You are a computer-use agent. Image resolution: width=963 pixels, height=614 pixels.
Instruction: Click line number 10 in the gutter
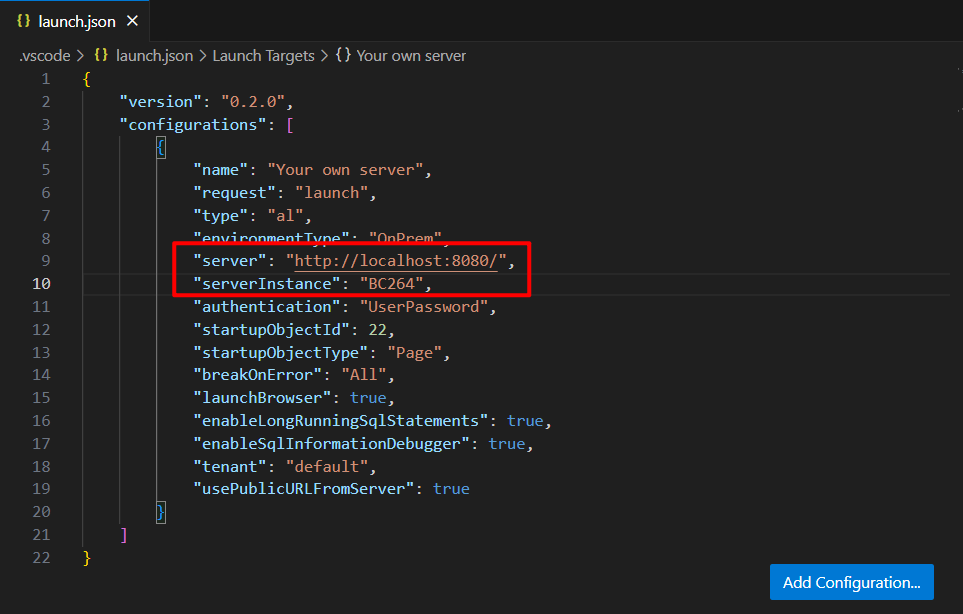tap(41, 284)
